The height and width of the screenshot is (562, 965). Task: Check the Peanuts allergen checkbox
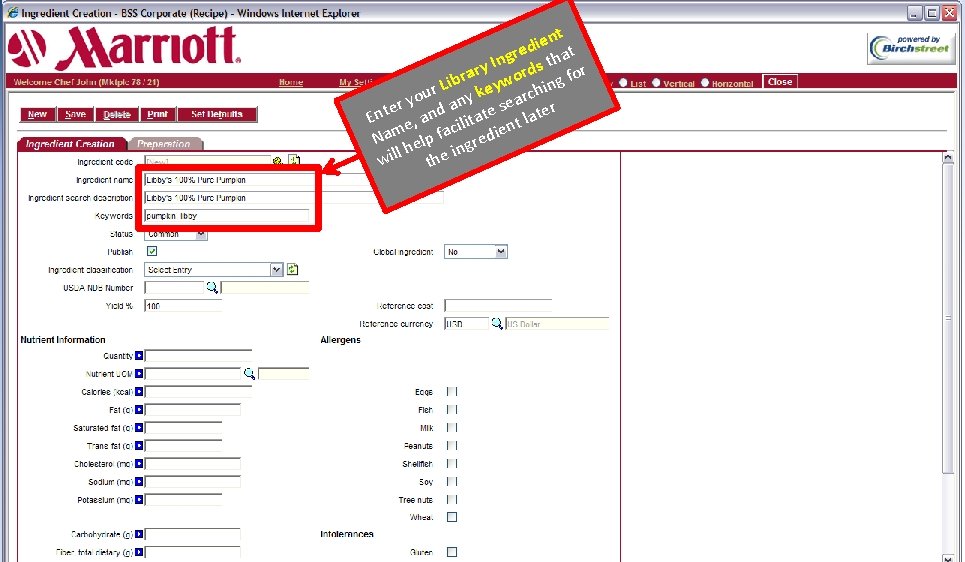[x=452, y=446]
